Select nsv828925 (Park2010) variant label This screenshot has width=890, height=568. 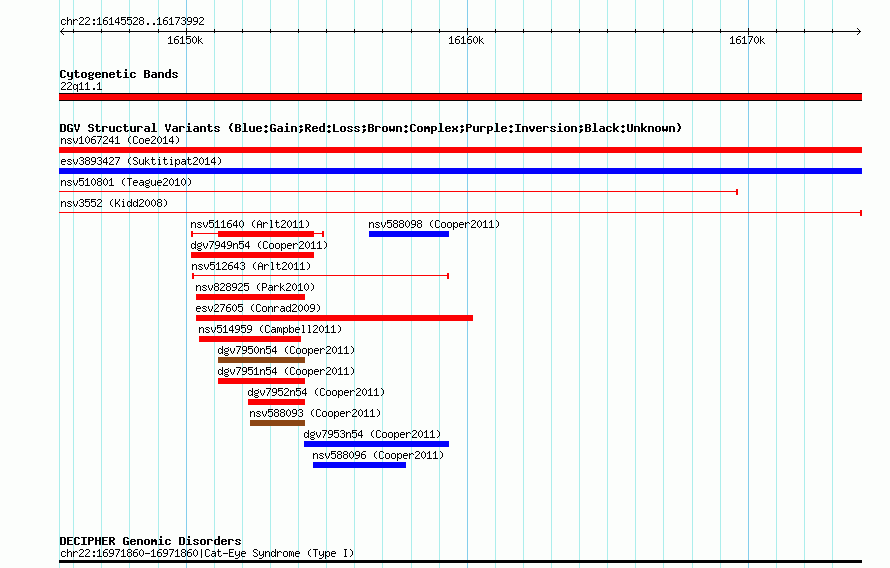255,287
